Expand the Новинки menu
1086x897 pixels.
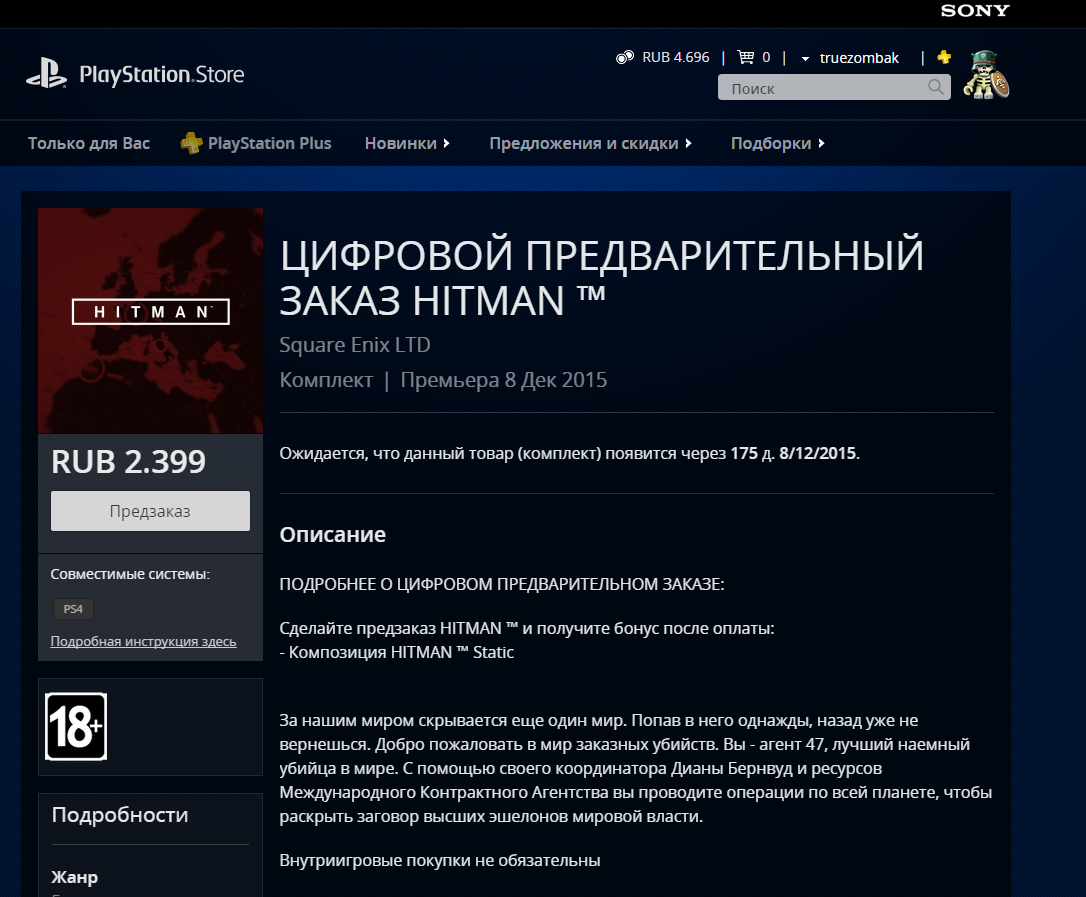[x=407, y=143]
